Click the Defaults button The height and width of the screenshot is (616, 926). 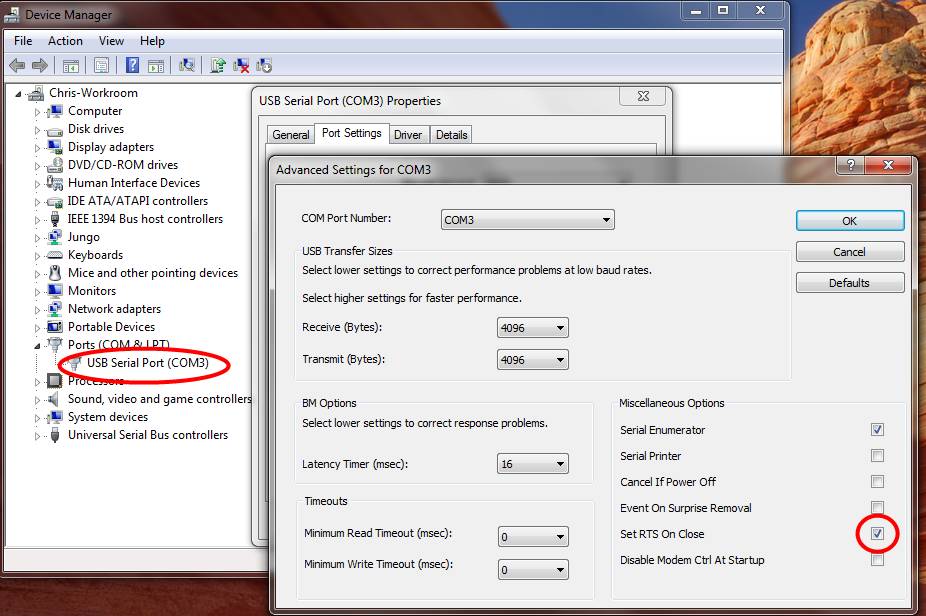pos(849,283)
